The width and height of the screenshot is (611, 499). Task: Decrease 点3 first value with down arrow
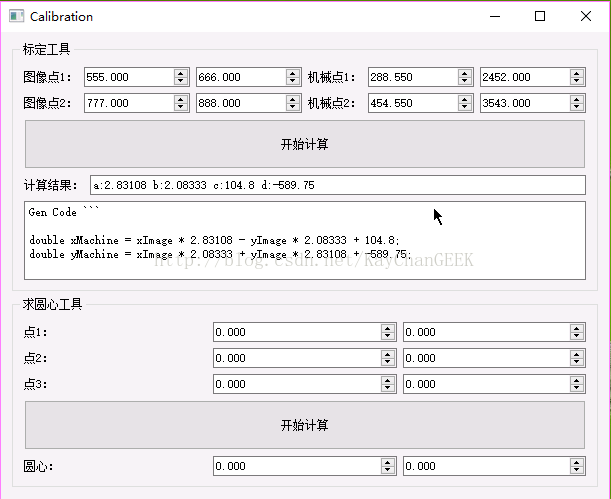click(x=388, y=388)
